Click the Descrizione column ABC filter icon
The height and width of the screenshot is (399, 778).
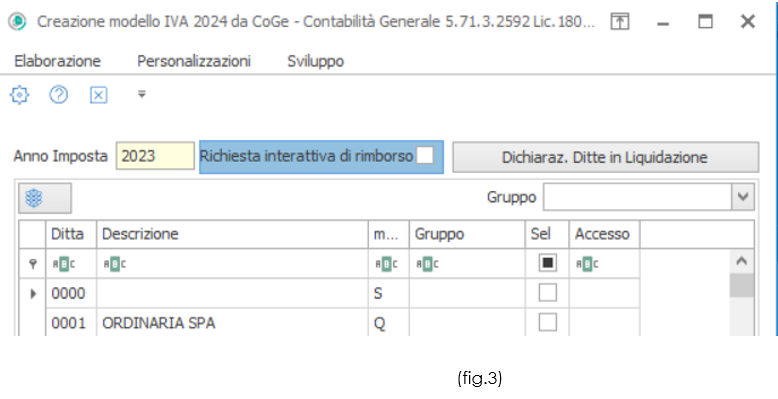pyautogui.click(x=115, y=265)
